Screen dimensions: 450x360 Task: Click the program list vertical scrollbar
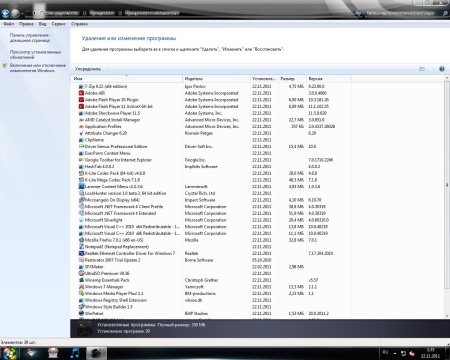[447, 185]
